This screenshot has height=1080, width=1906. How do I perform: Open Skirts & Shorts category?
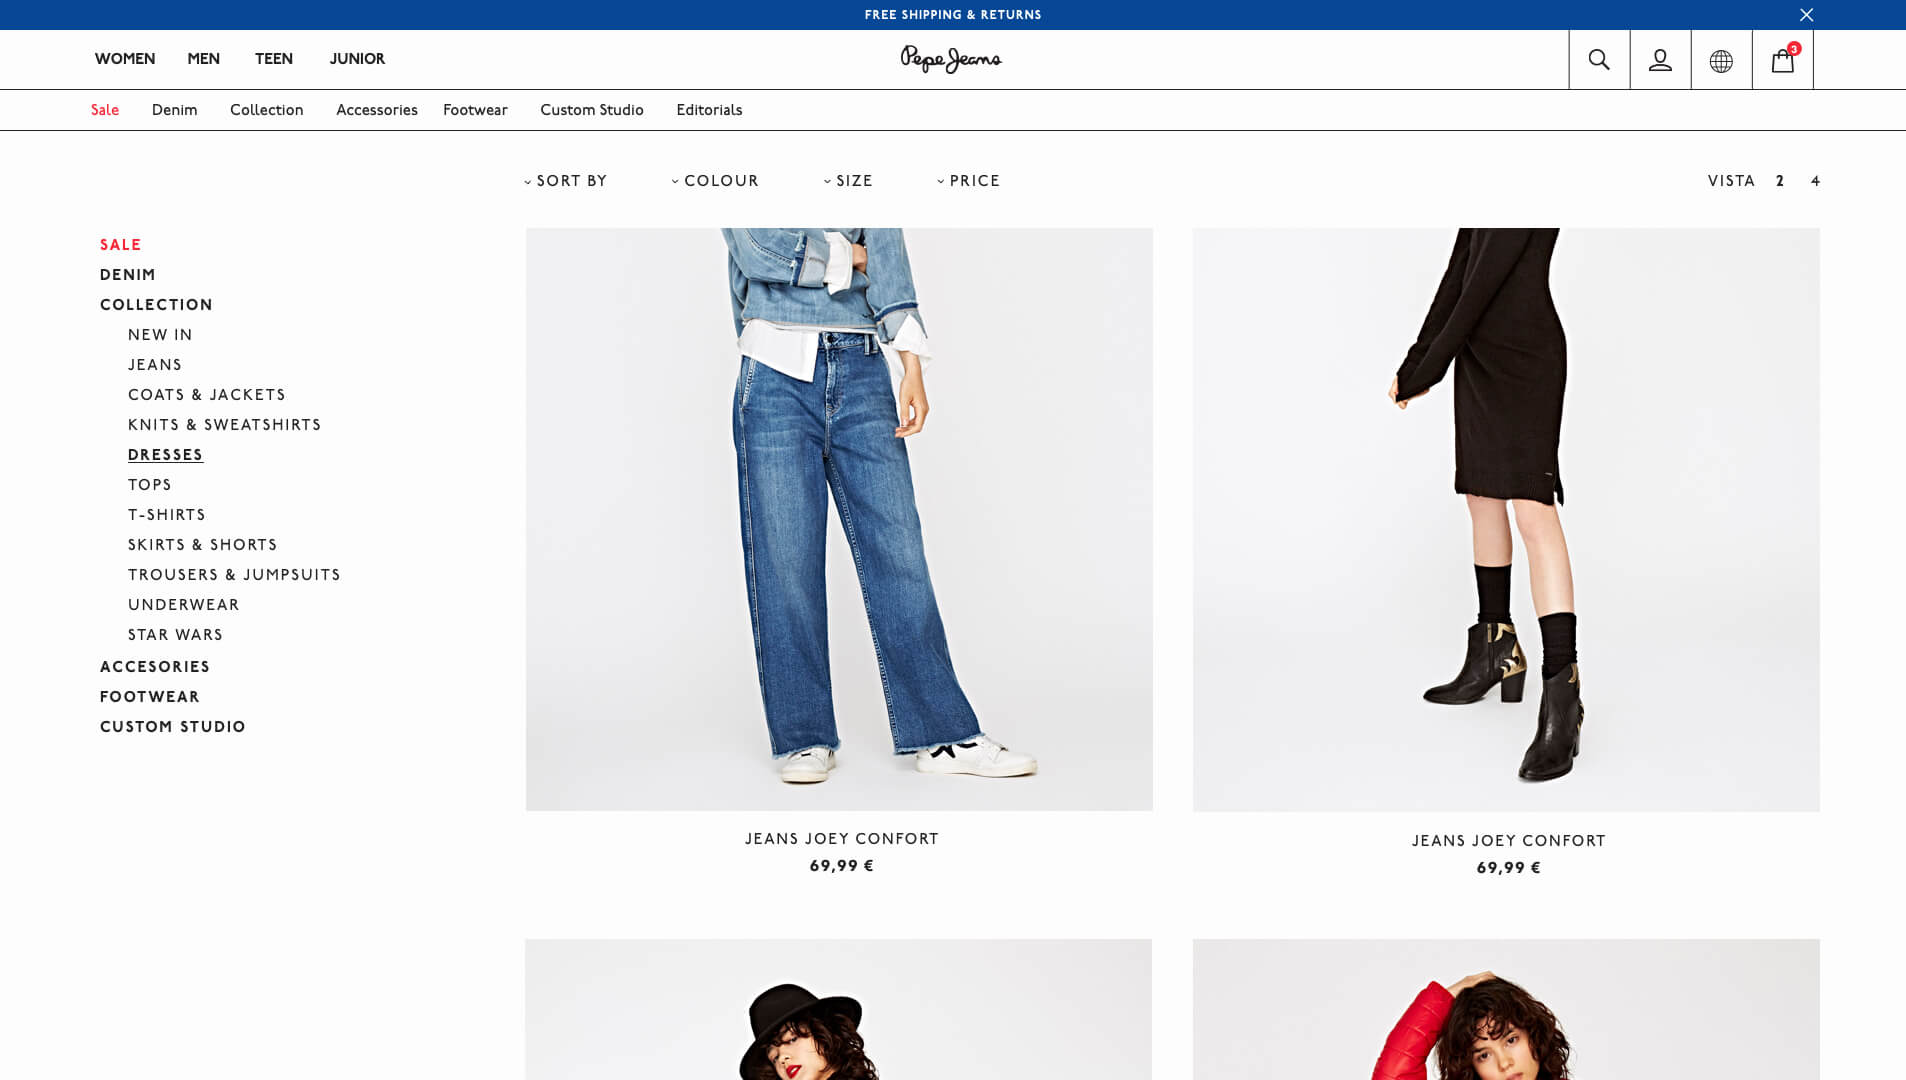point(202,545)
